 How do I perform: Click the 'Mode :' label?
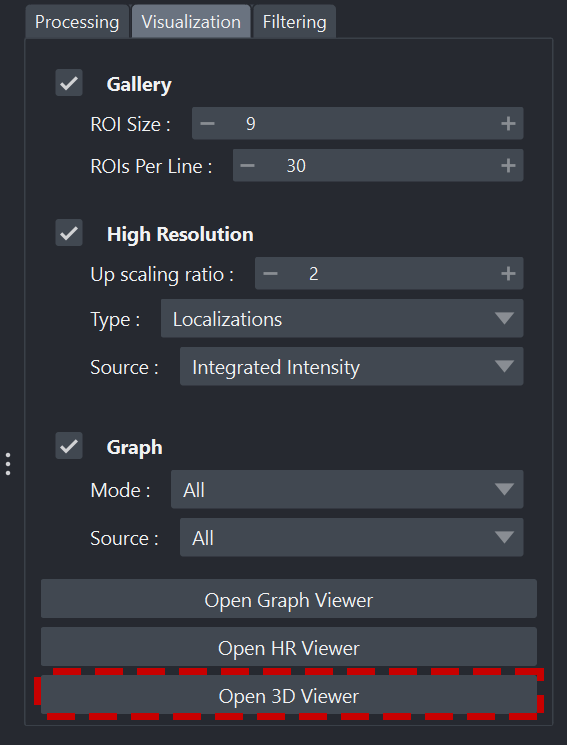[120, 490]
